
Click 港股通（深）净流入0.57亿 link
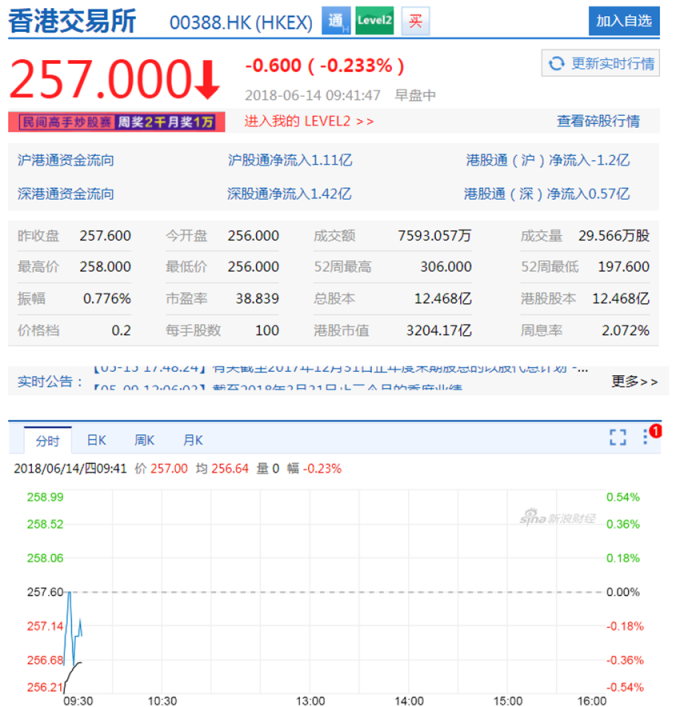547,194
